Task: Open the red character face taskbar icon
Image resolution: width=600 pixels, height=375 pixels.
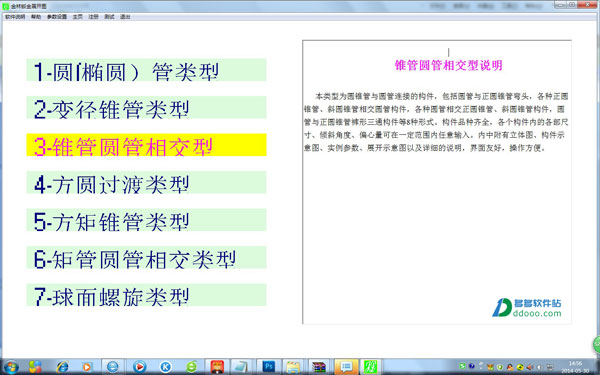Action: point(217,367)
